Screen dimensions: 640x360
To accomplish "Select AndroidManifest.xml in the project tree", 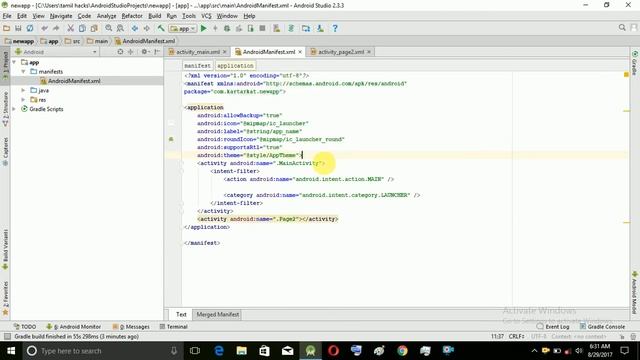I will point(74,81).
